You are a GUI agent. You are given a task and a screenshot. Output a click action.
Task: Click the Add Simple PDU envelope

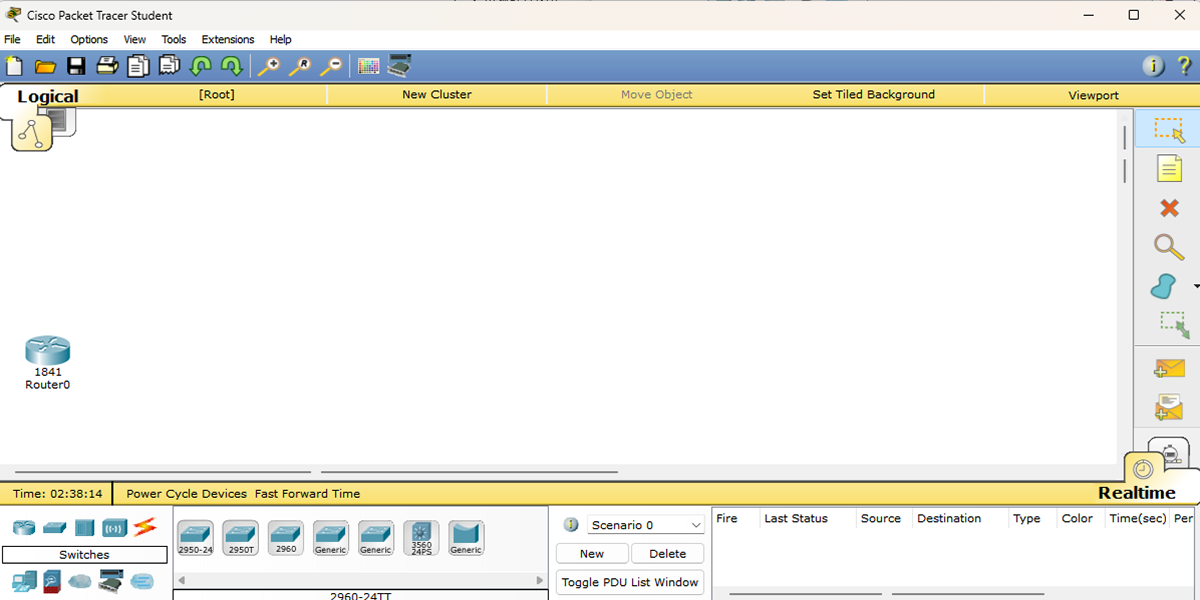click(x=1168, y=368)
